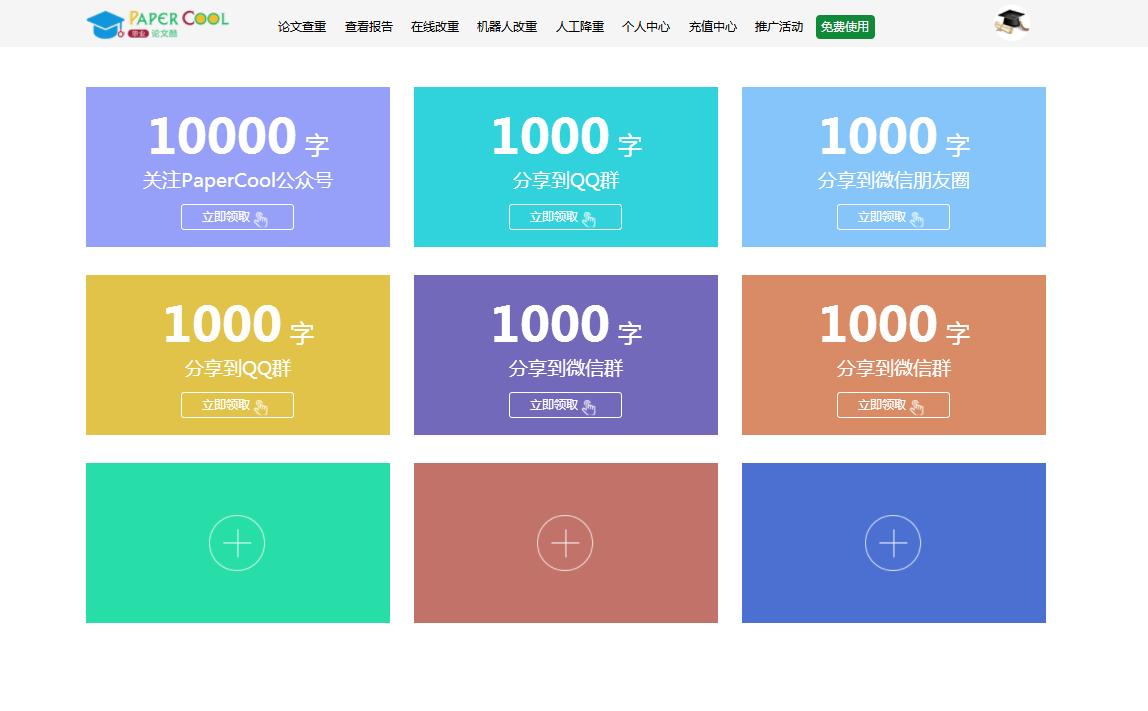
Task: Click 立即领取 on the teal QQ群 card
Action: (x=565, y=217)
